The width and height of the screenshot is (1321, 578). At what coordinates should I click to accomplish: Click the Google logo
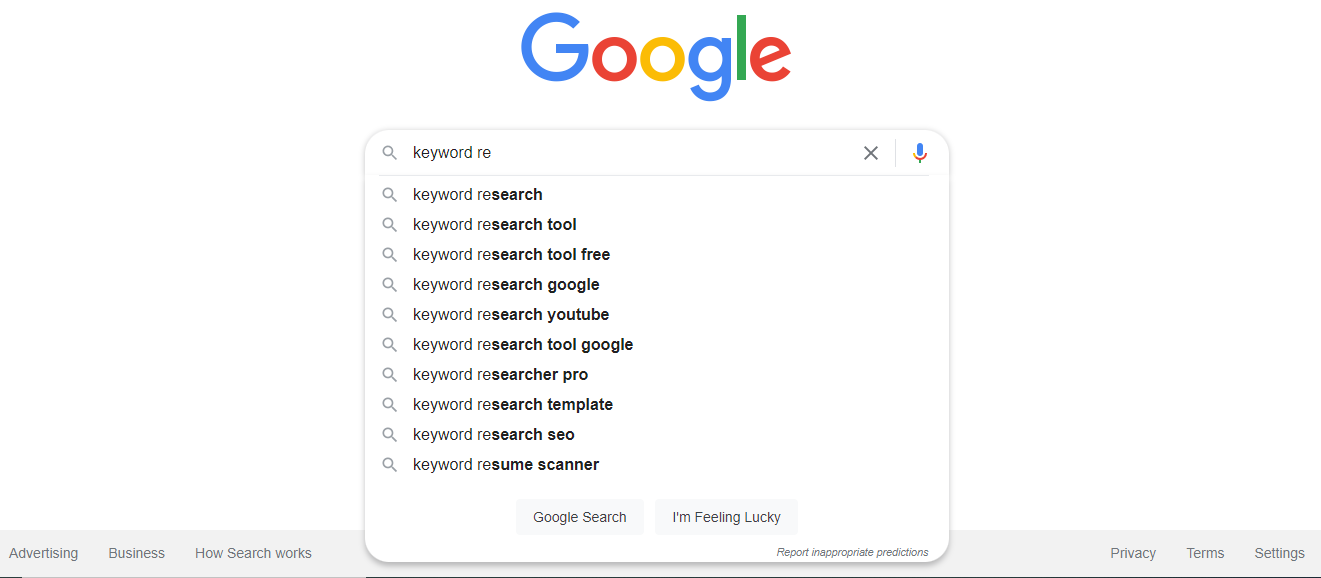click(x=655, y=56)
